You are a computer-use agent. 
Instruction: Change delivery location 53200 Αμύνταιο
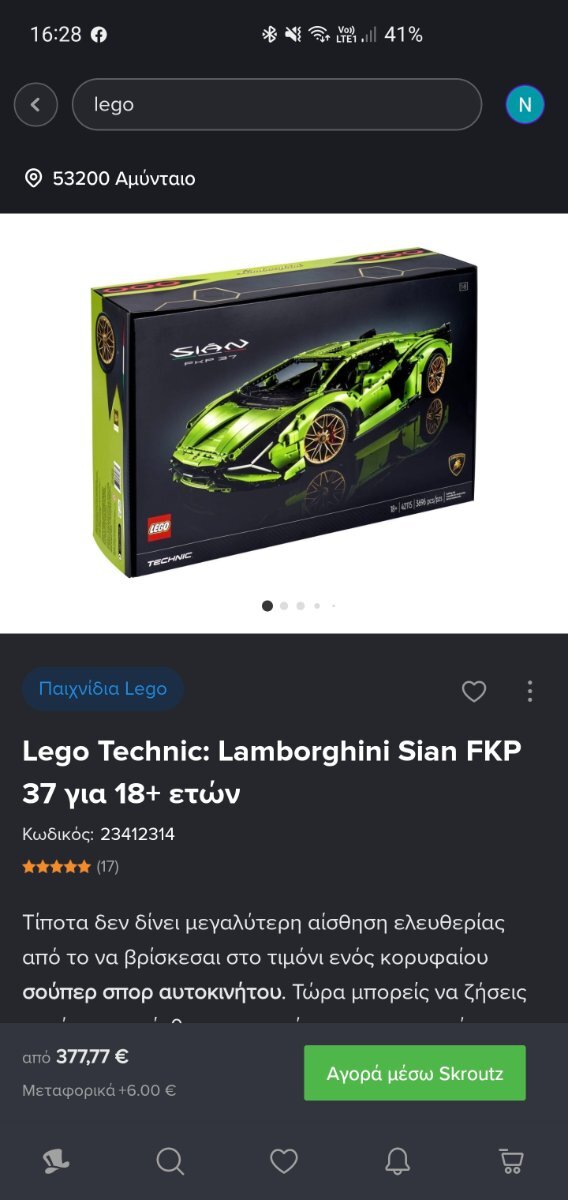pyautogui.click(x=110, y=179)
